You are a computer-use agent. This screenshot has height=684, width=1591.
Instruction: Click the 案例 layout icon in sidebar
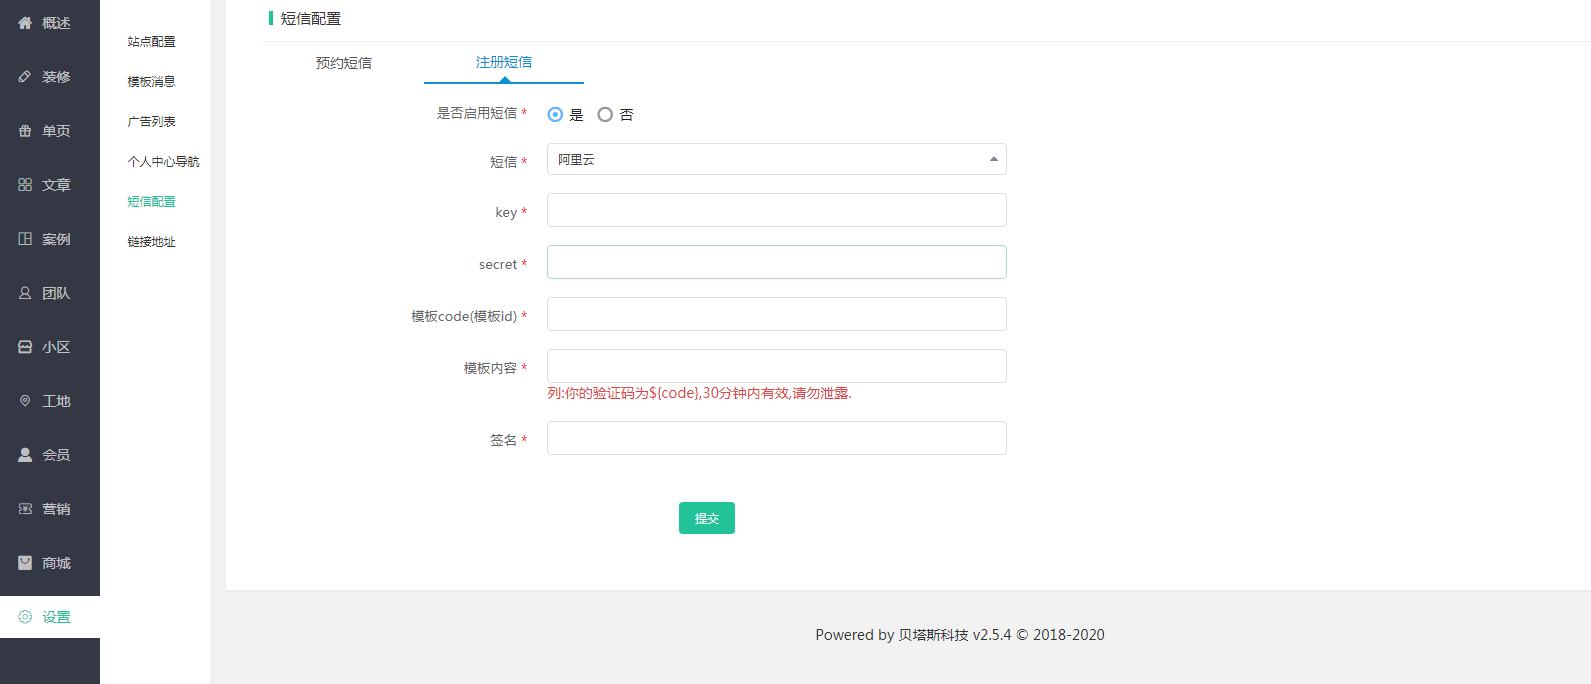25,239
